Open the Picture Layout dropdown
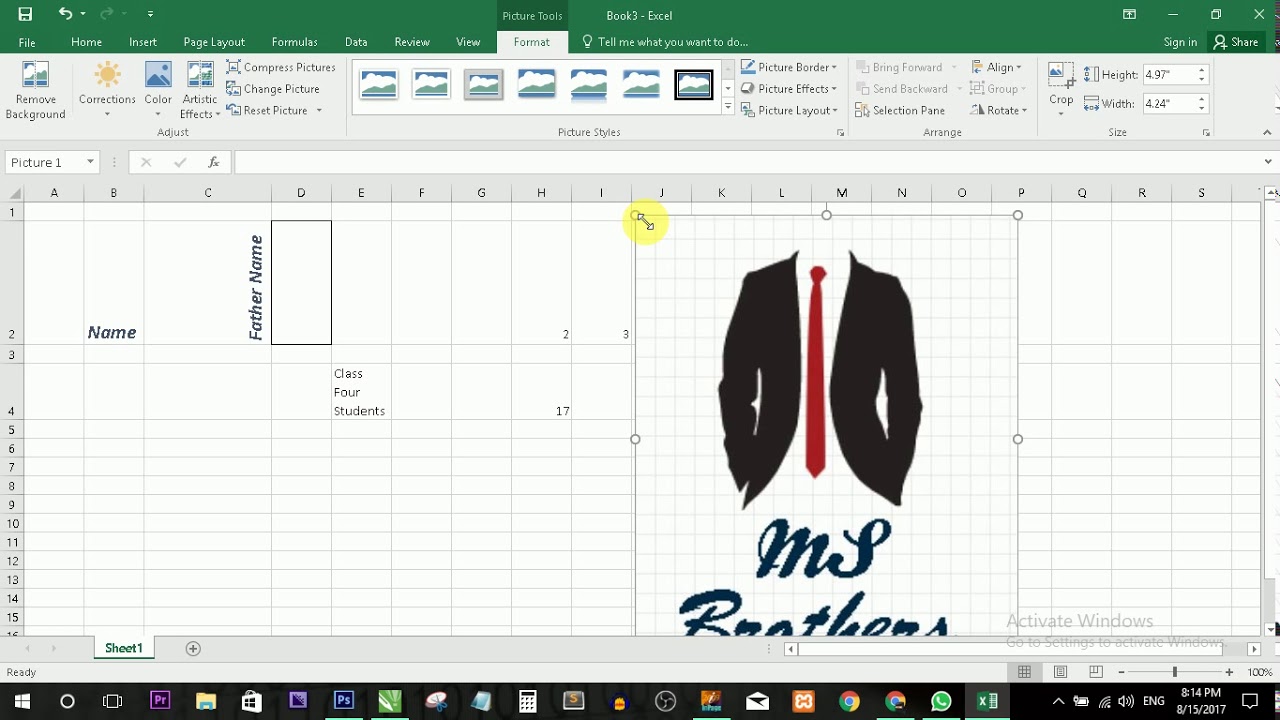1280x720 pixels. click(x=790, y=110)
